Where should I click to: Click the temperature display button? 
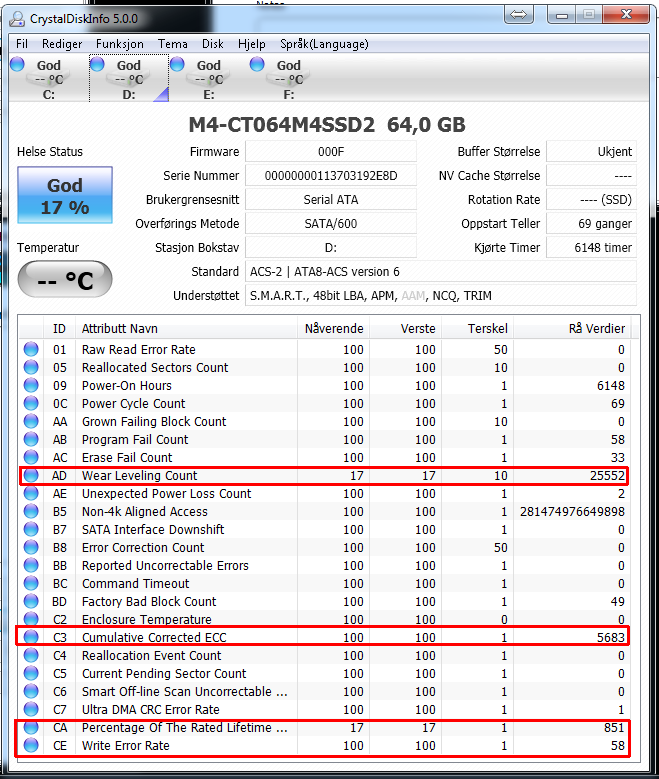point(65,280)
